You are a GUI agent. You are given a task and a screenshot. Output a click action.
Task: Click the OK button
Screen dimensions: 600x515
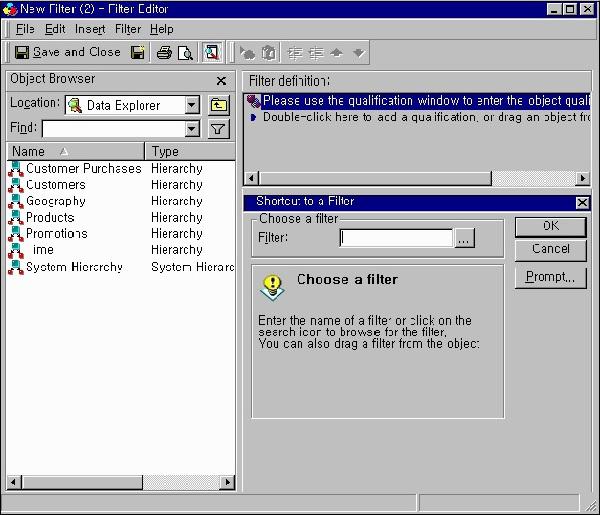[551, 227]
